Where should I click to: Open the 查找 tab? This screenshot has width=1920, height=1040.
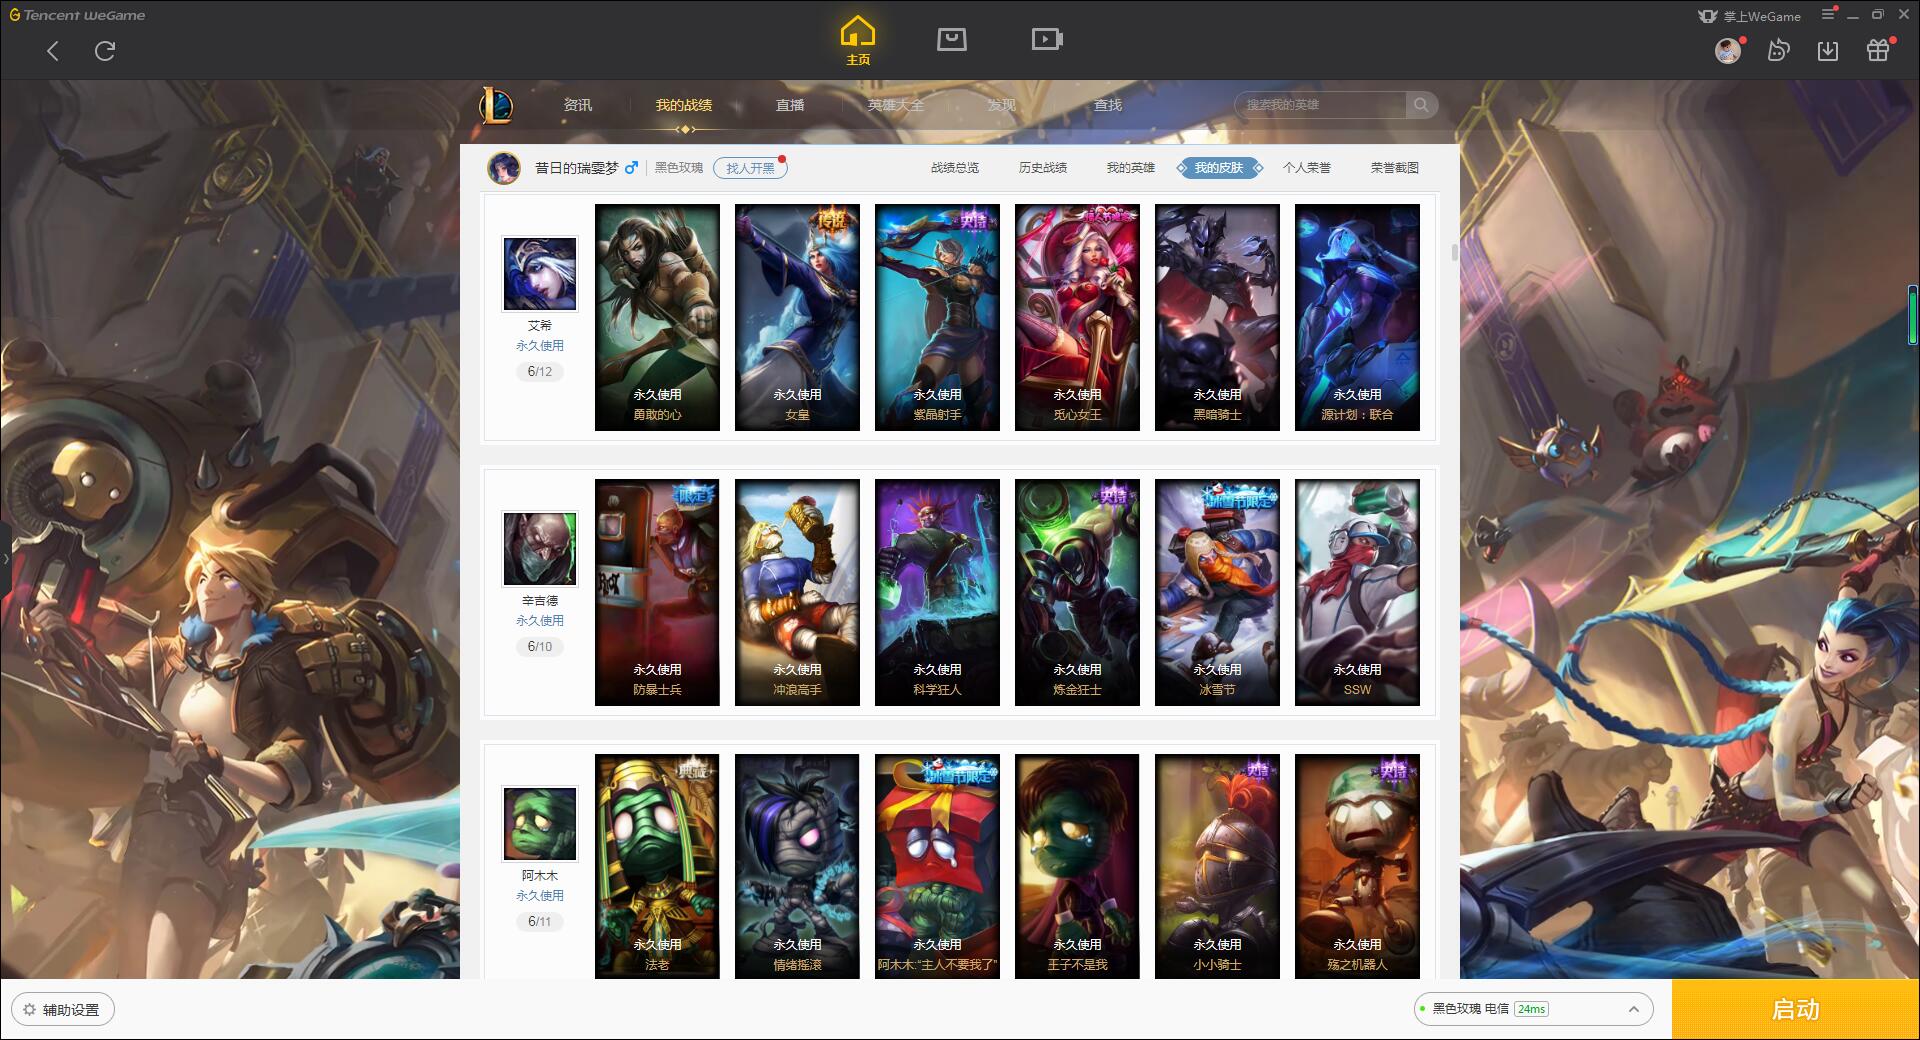tap(1108, 105)
